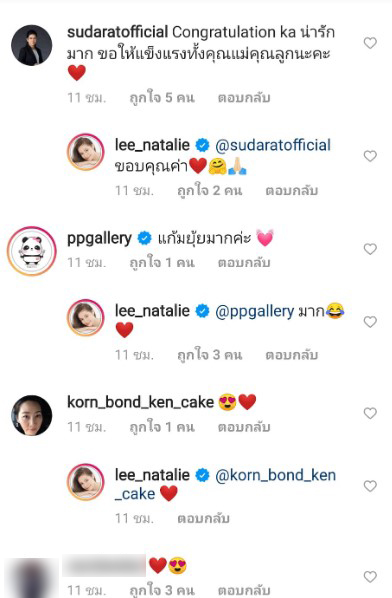
Task: View the 3 likes on lee_natalie's ppgallery reply
Action: point(210,355)
